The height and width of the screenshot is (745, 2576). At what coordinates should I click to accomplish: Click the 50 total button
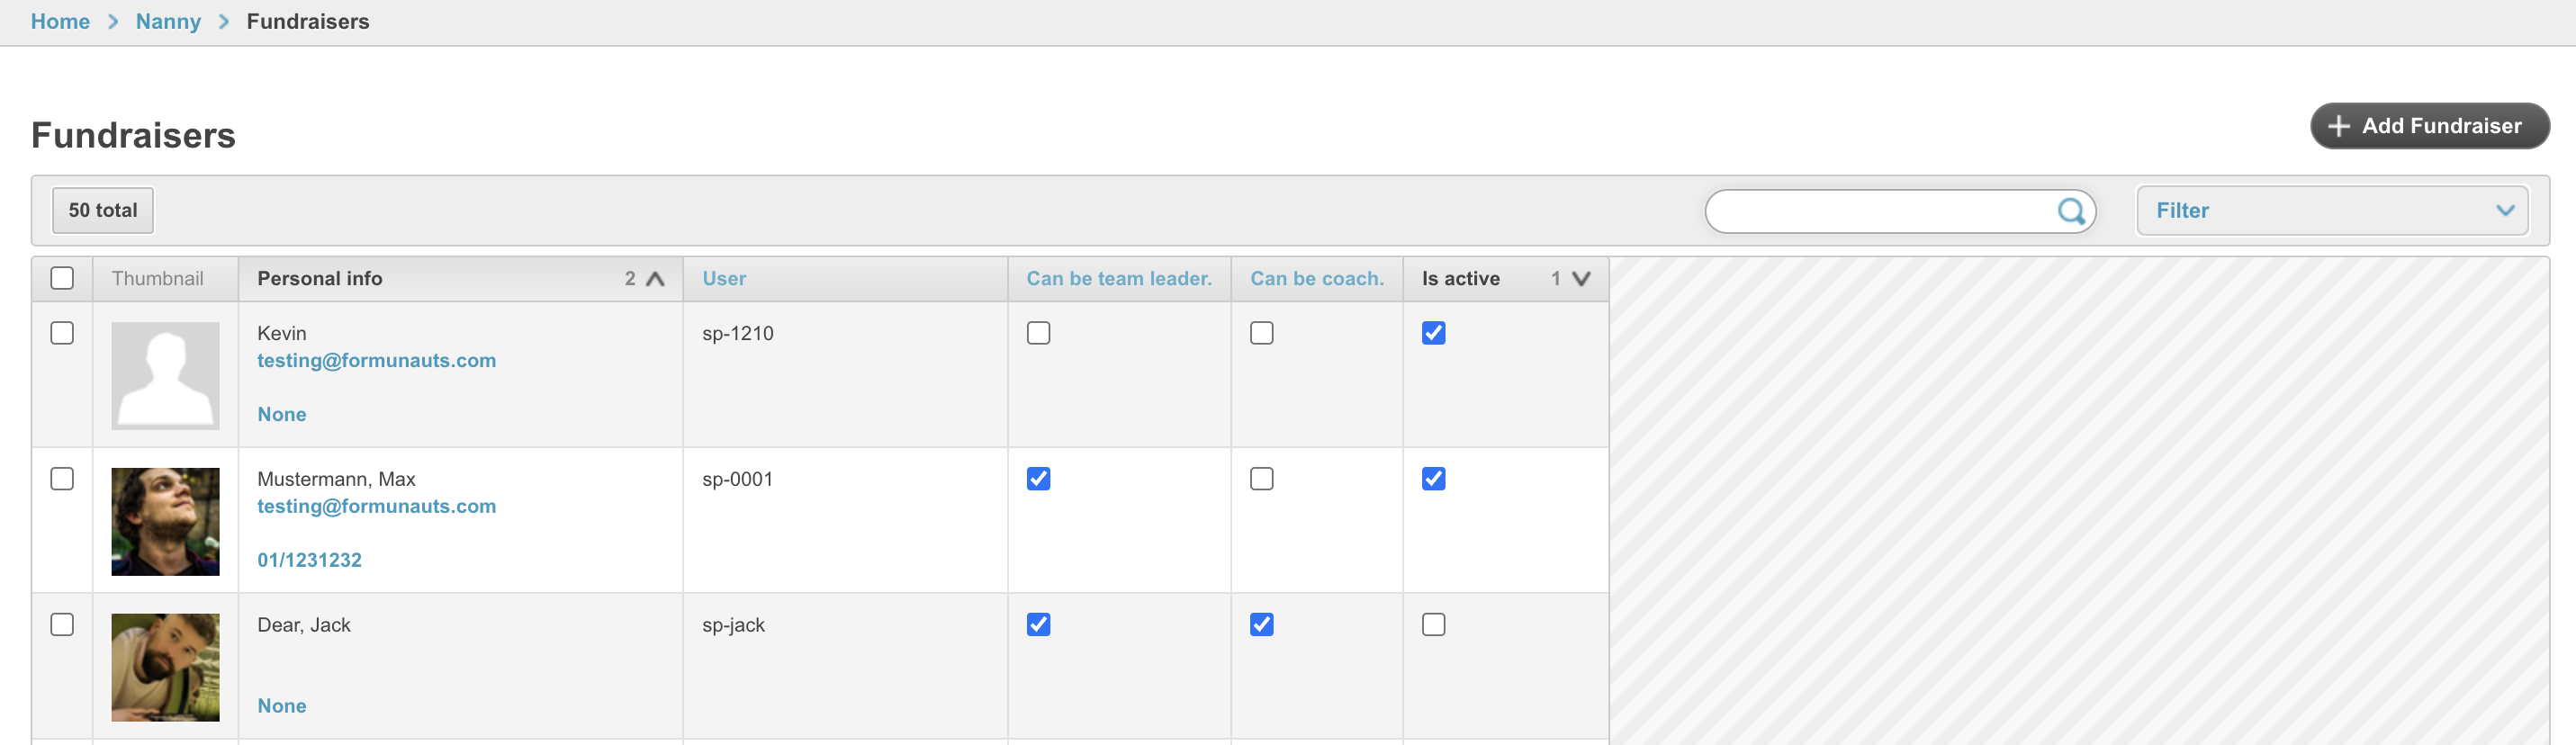[103, 211]
